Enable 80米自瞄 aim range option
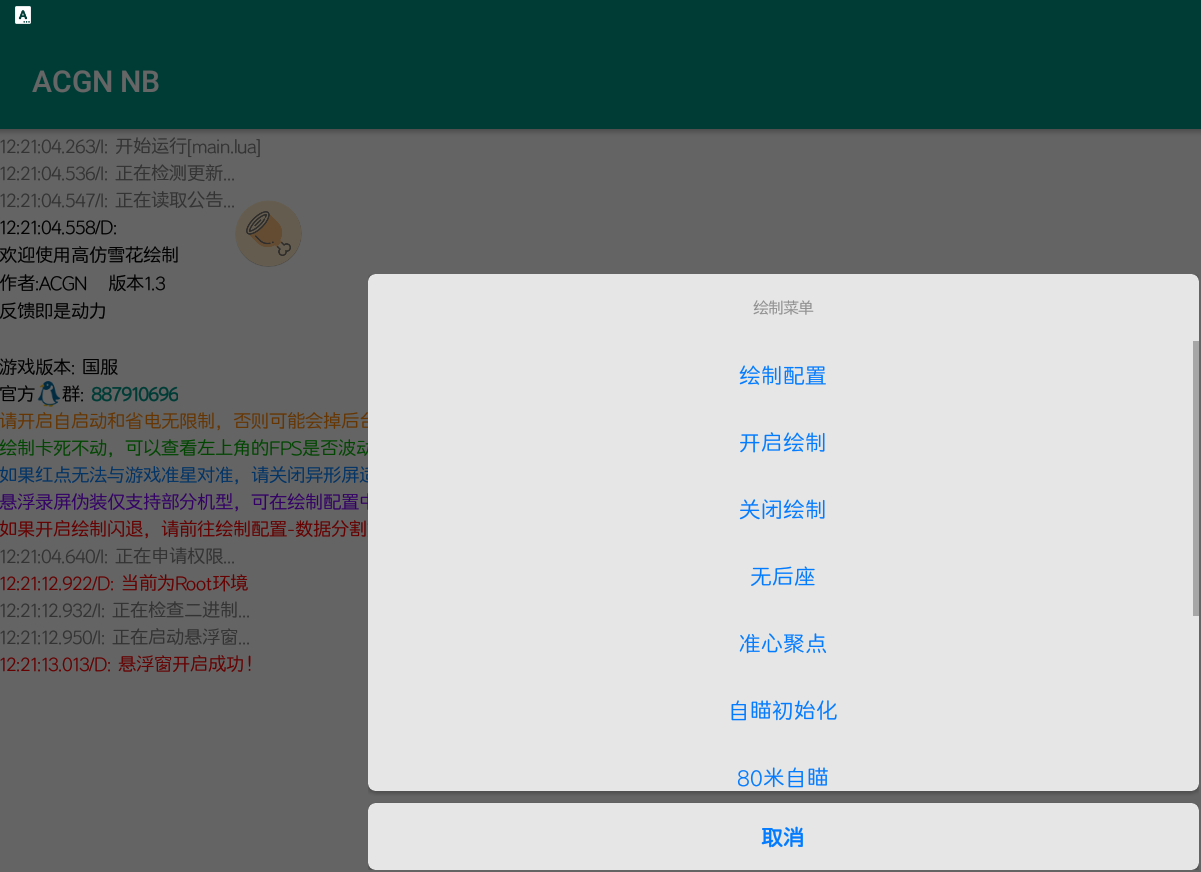The height and width of the screenshot is (872, 1201). (x=782, y=777)
